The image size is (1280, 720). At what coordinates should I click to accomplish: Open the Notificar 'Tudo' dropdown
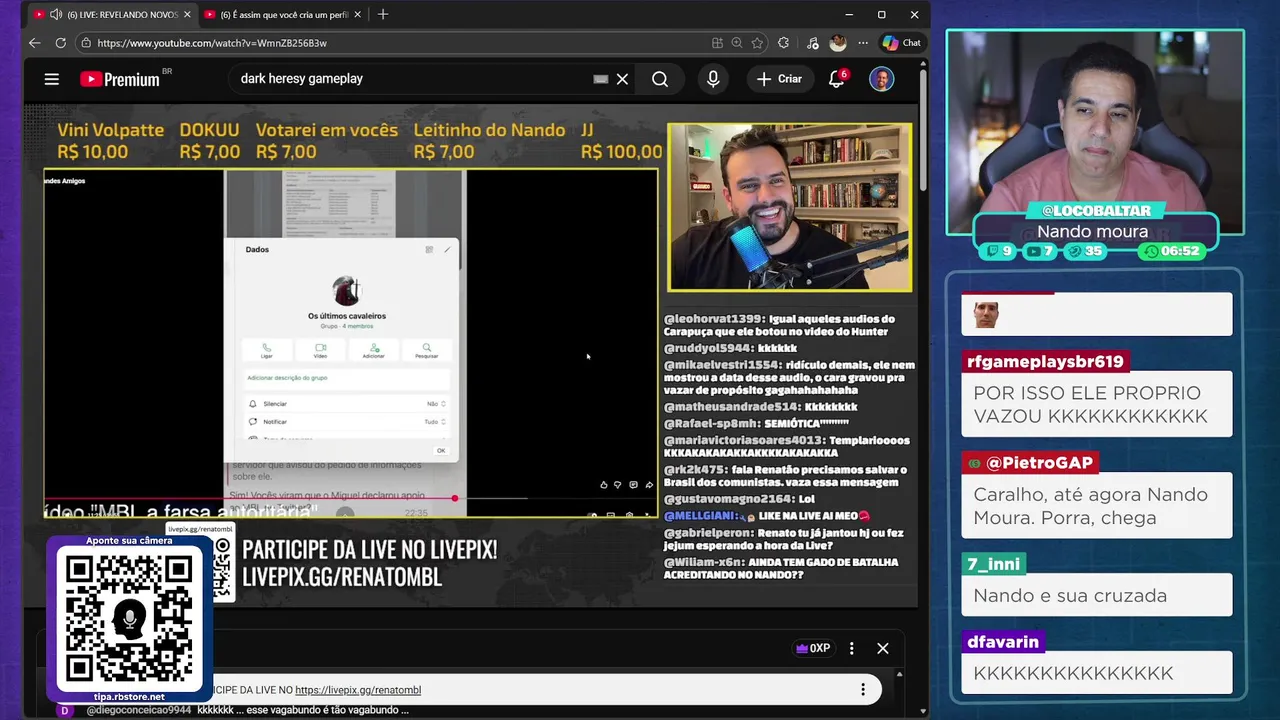pos(435,422)
